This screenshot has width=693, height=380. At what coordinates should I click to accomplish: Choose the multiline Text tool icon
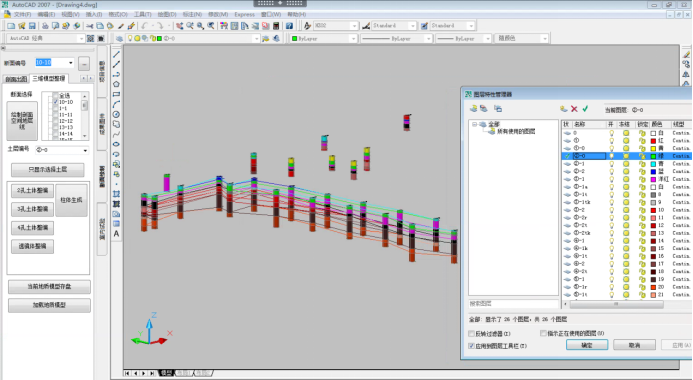116,234
